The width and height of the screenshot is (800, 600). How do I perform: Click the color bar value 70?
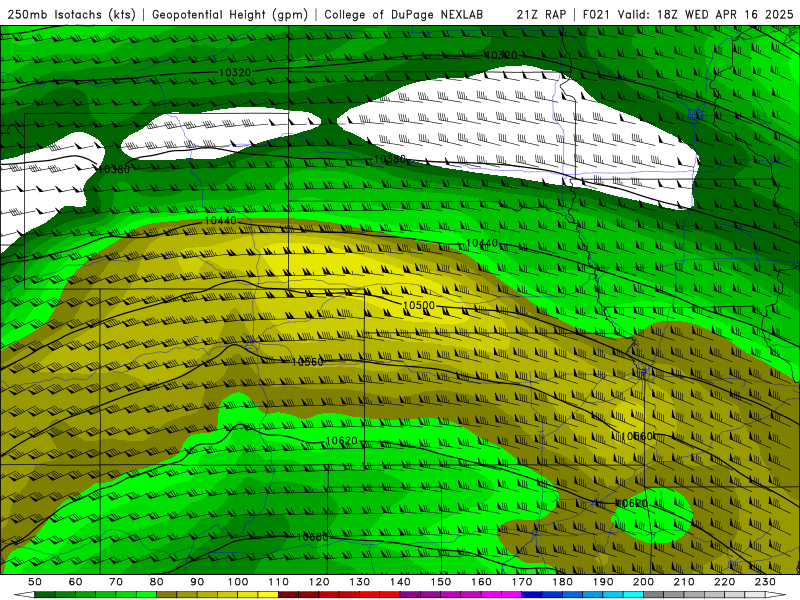pyautogui.click(x=116, y=582)
